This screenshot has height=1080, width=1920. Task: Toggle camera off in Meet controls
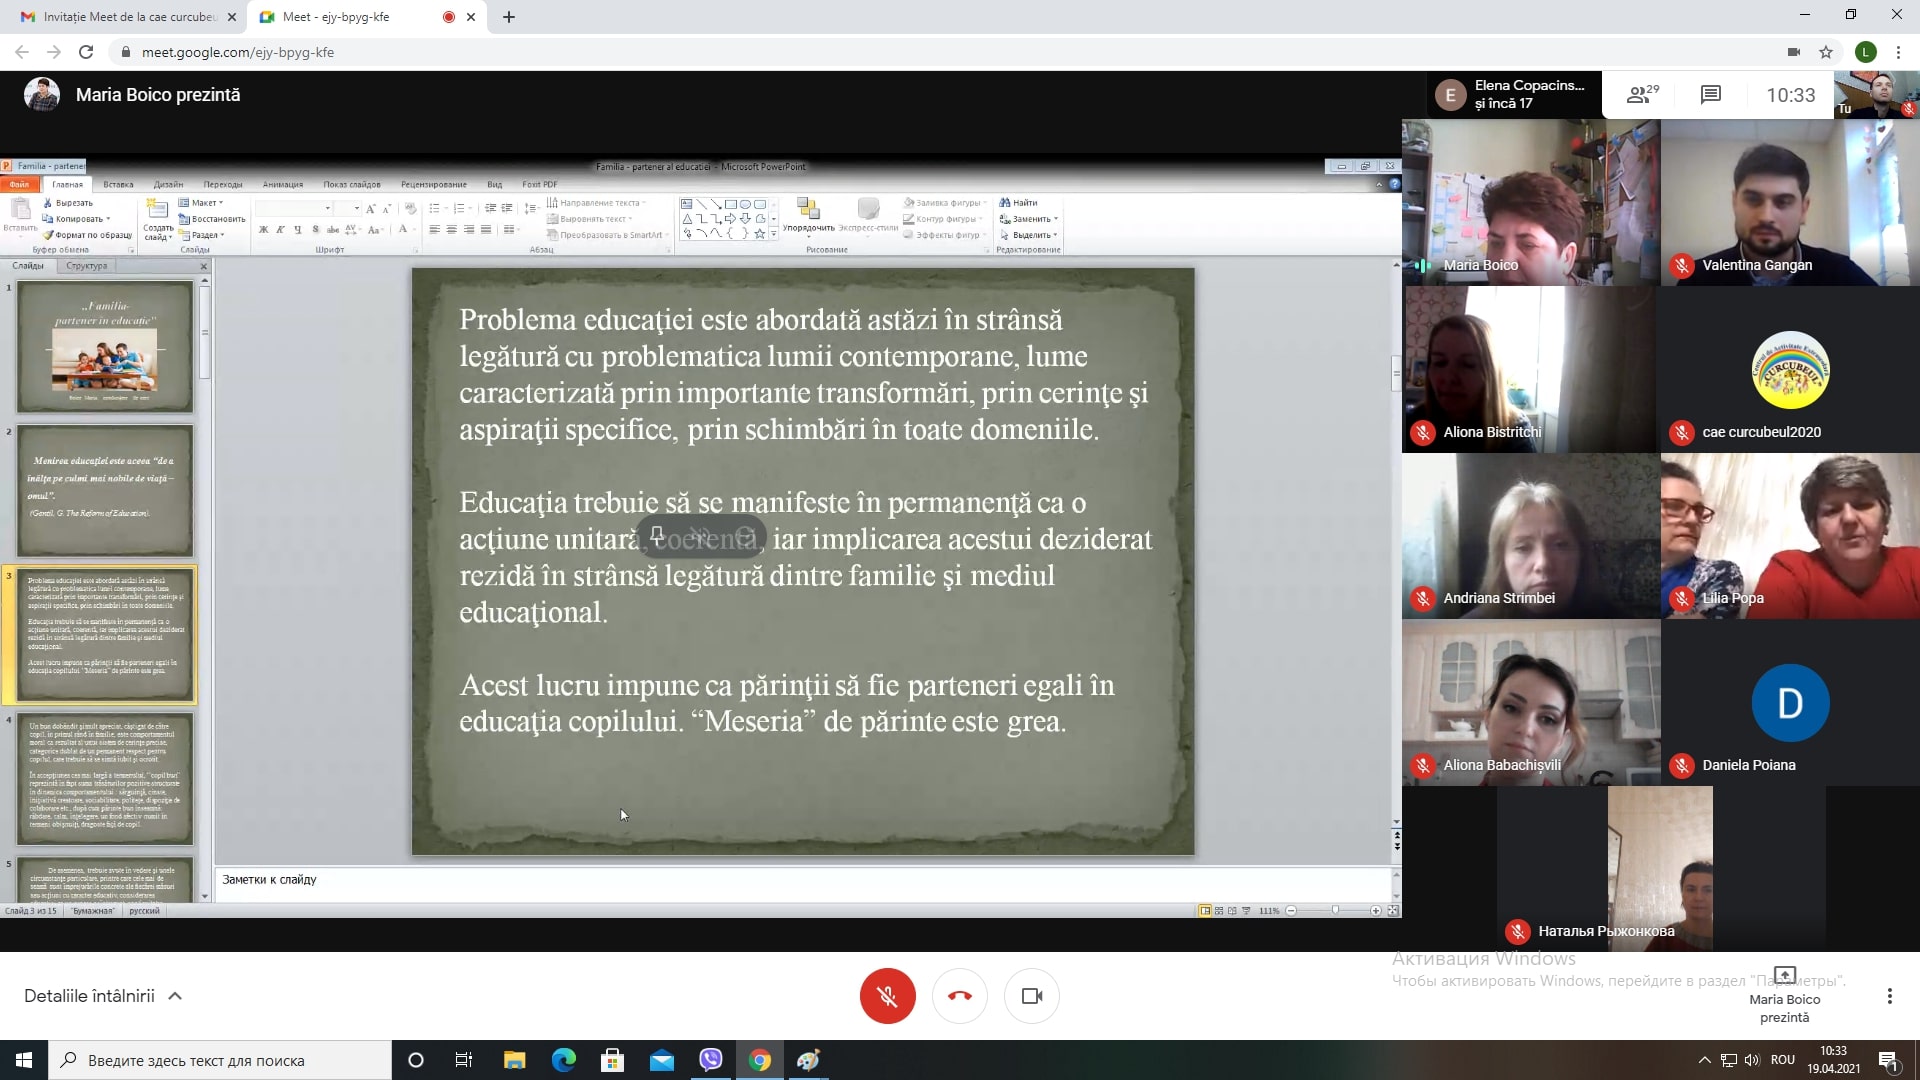[x=1031, y=996]
